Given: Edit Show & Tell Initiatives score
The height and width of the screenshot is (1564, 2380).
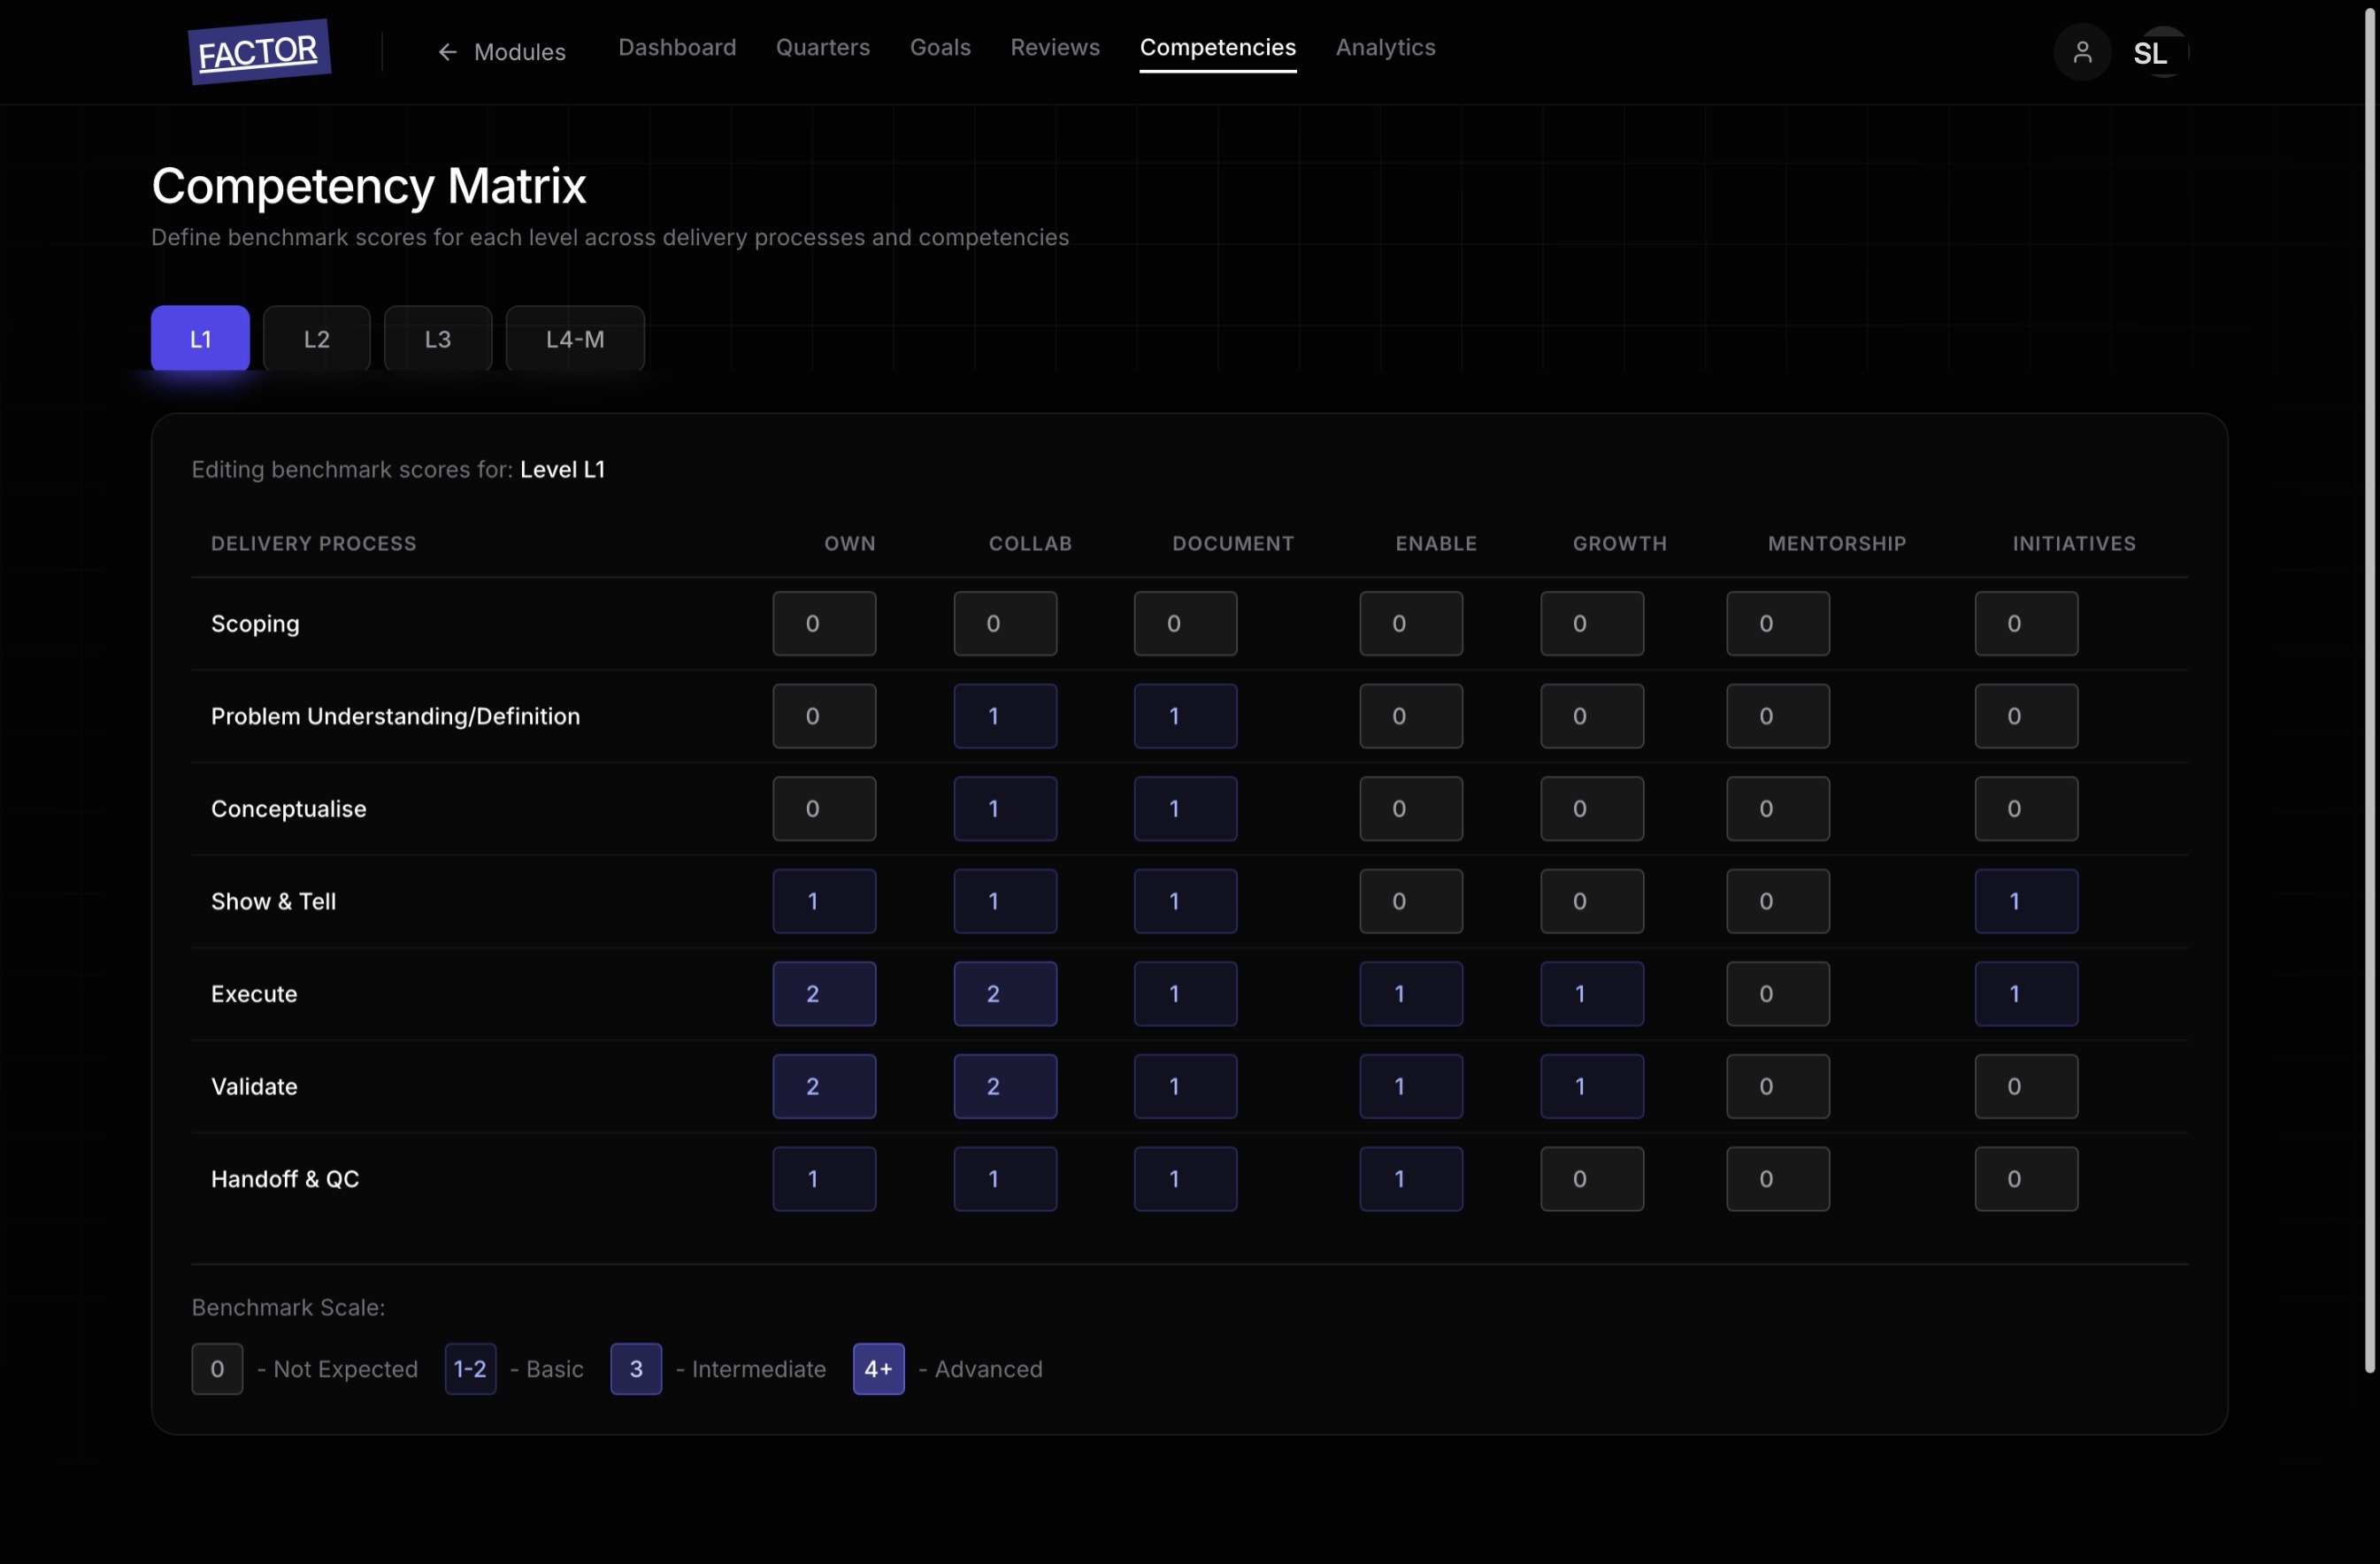Looking at the screenshot, I should (x=2026, y=901).
